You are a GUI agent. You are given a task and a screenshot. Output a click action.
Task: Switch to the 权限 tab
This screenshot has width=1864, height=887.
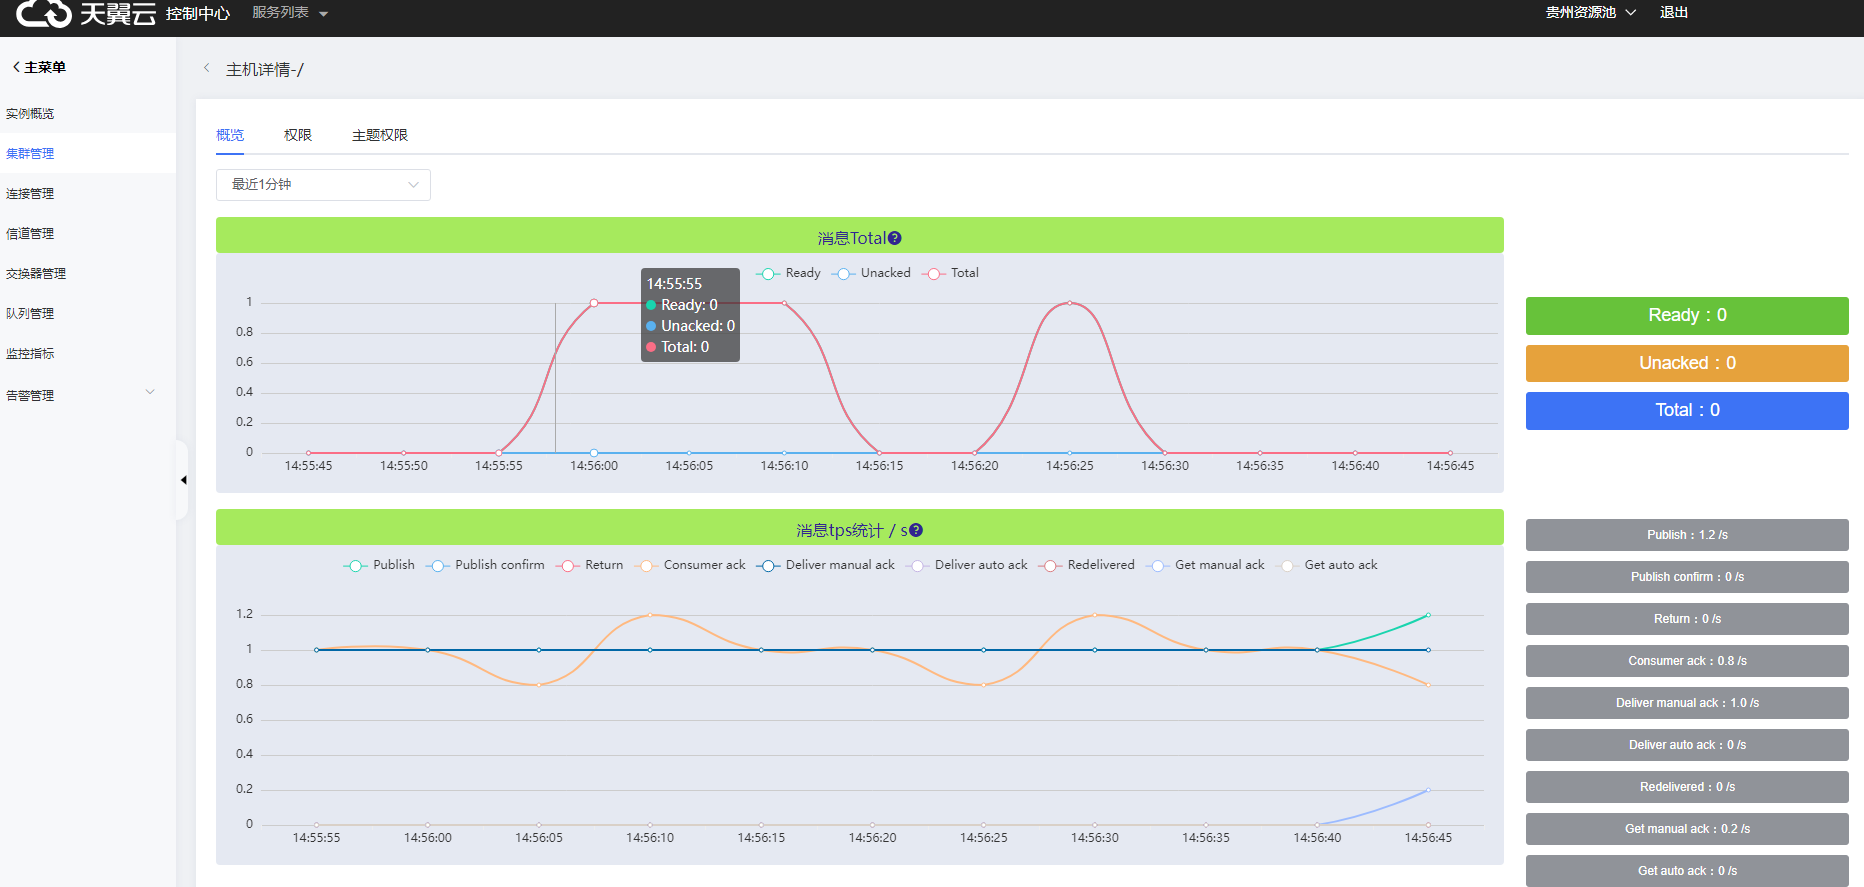point(298,135)
